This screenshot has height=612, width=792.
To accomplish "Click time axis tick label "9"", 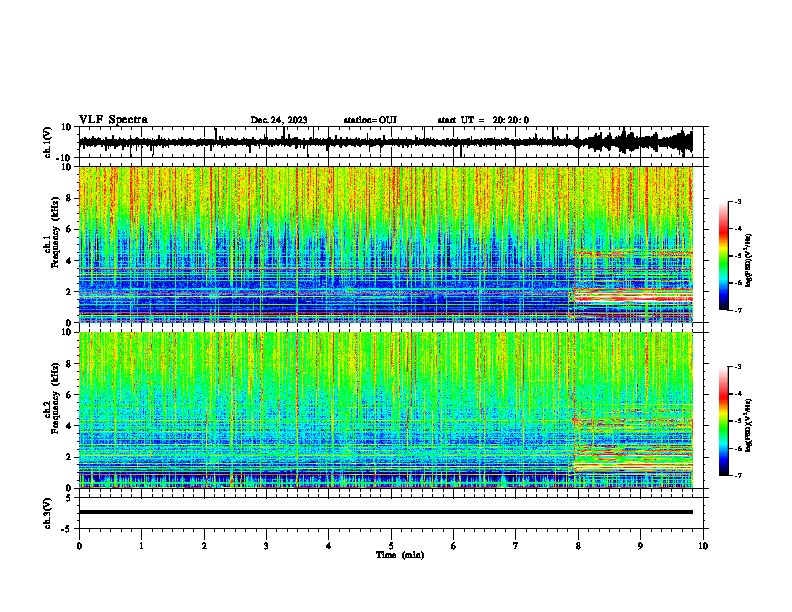I will (x=640, y=546).
